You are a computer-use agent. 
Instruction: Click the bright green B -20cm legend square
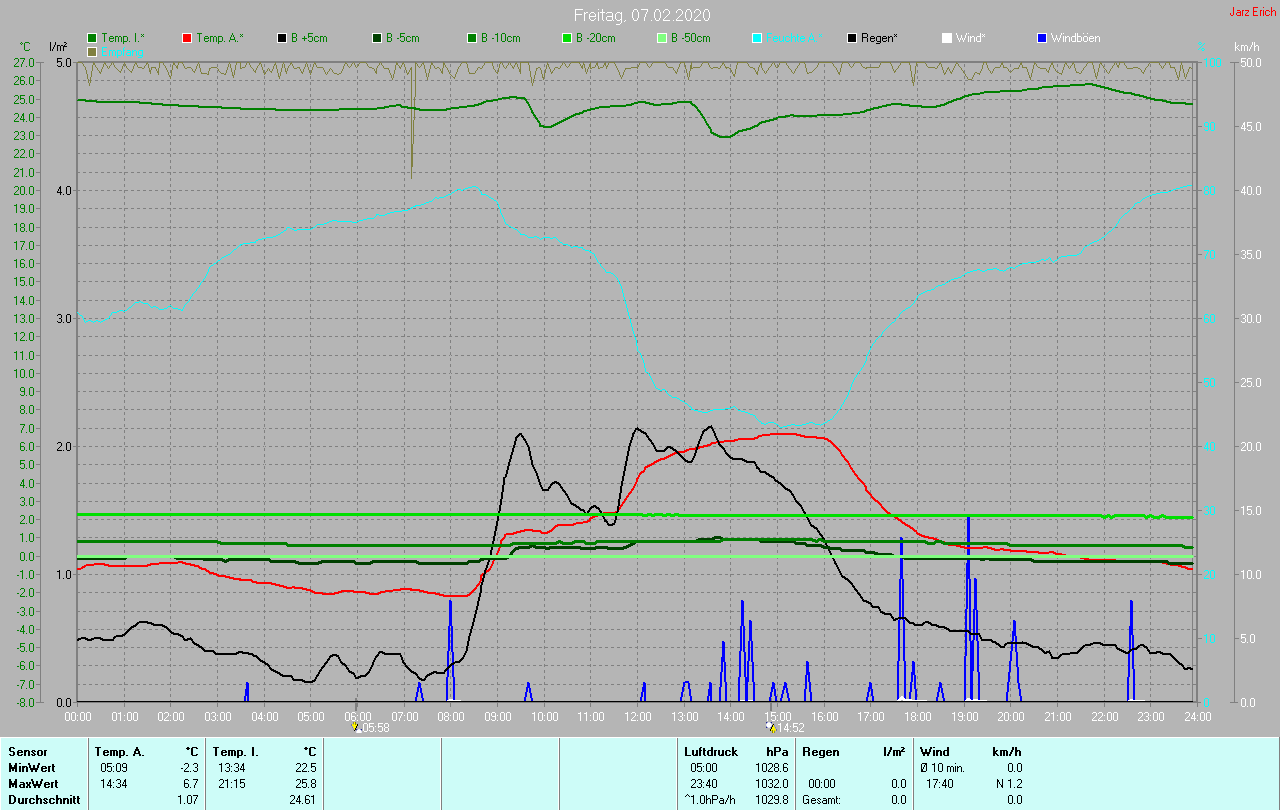[x=567, y=38]
